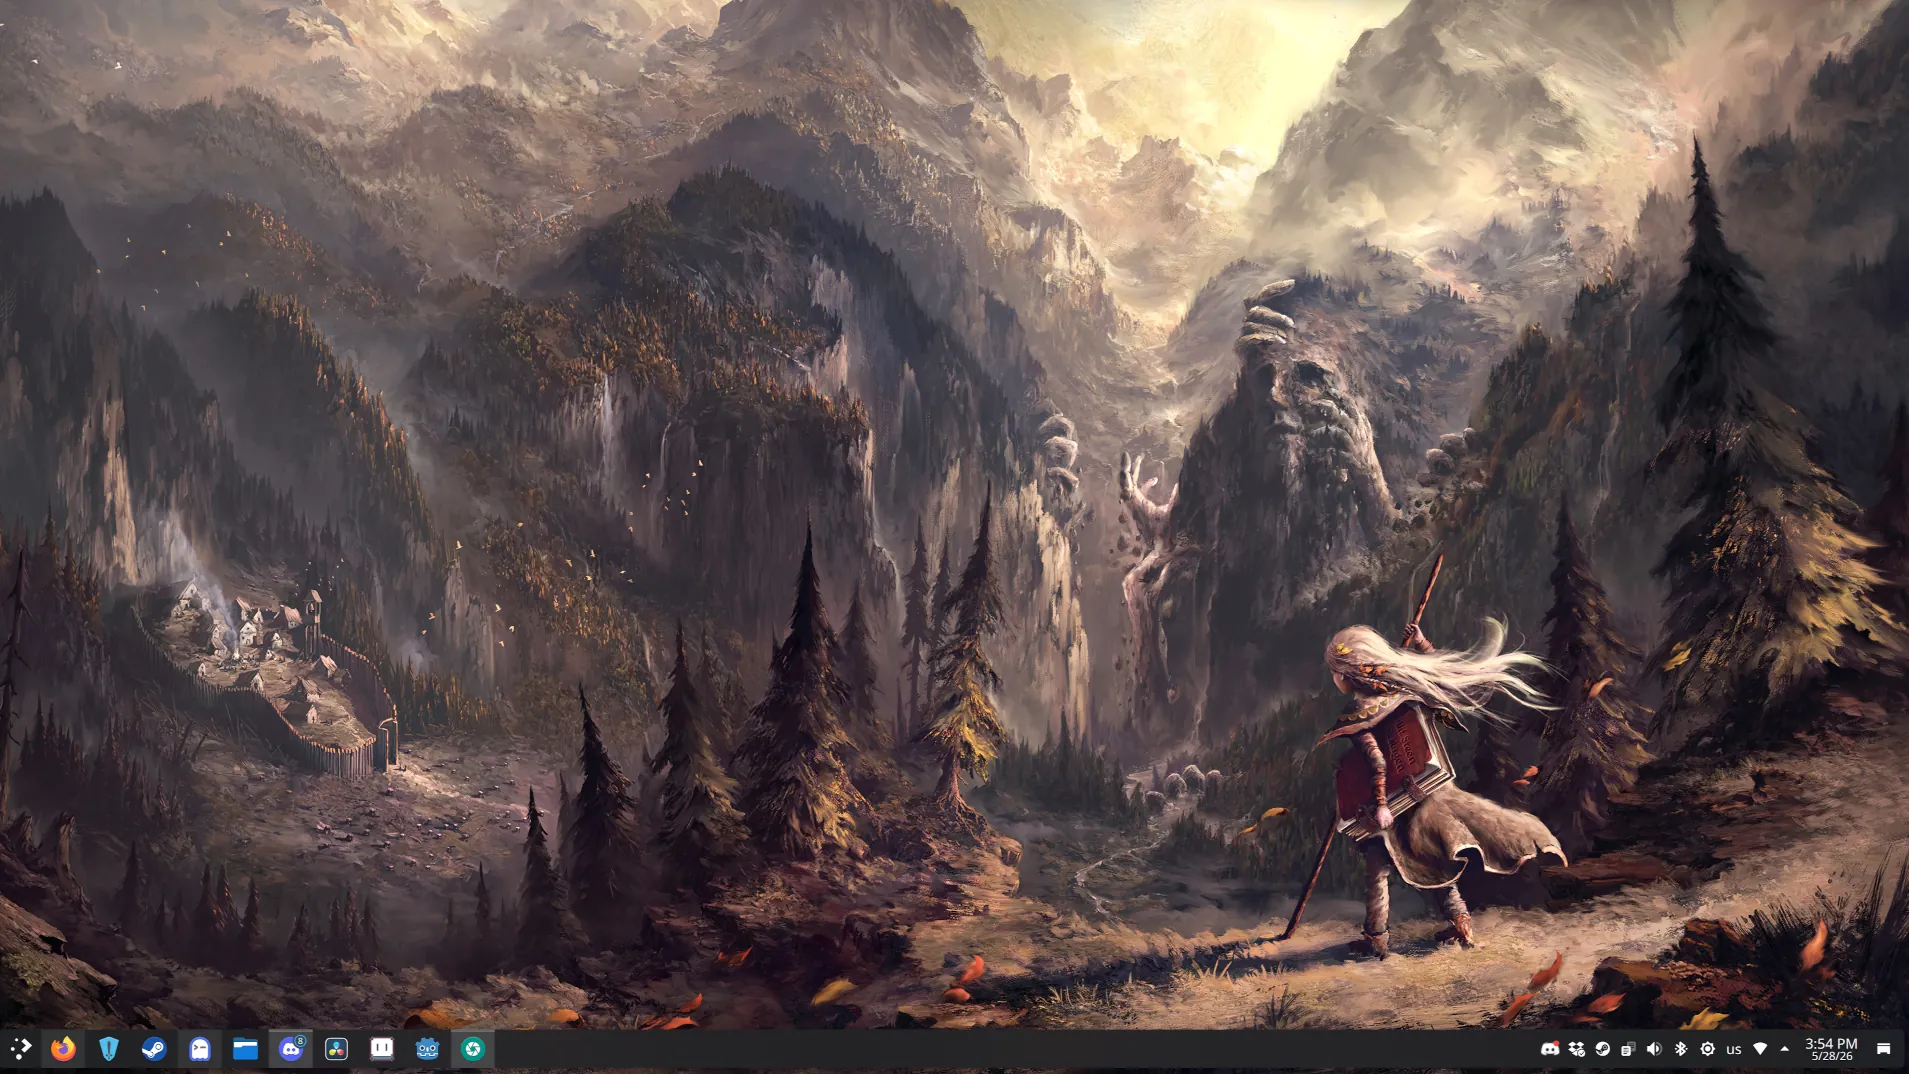1909x1074 pixels.
Task: Open Steam from the taskbar launchers
Action: pos(154,1049)
